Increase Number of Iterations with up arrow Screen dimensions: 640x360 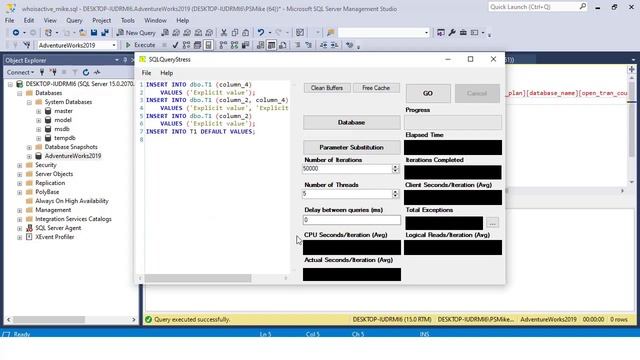coord(395,167)
